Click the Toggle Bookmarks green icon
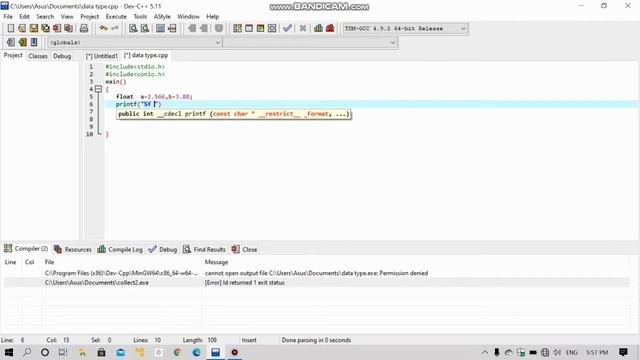640x360 pixels. (x=22, y=42)
